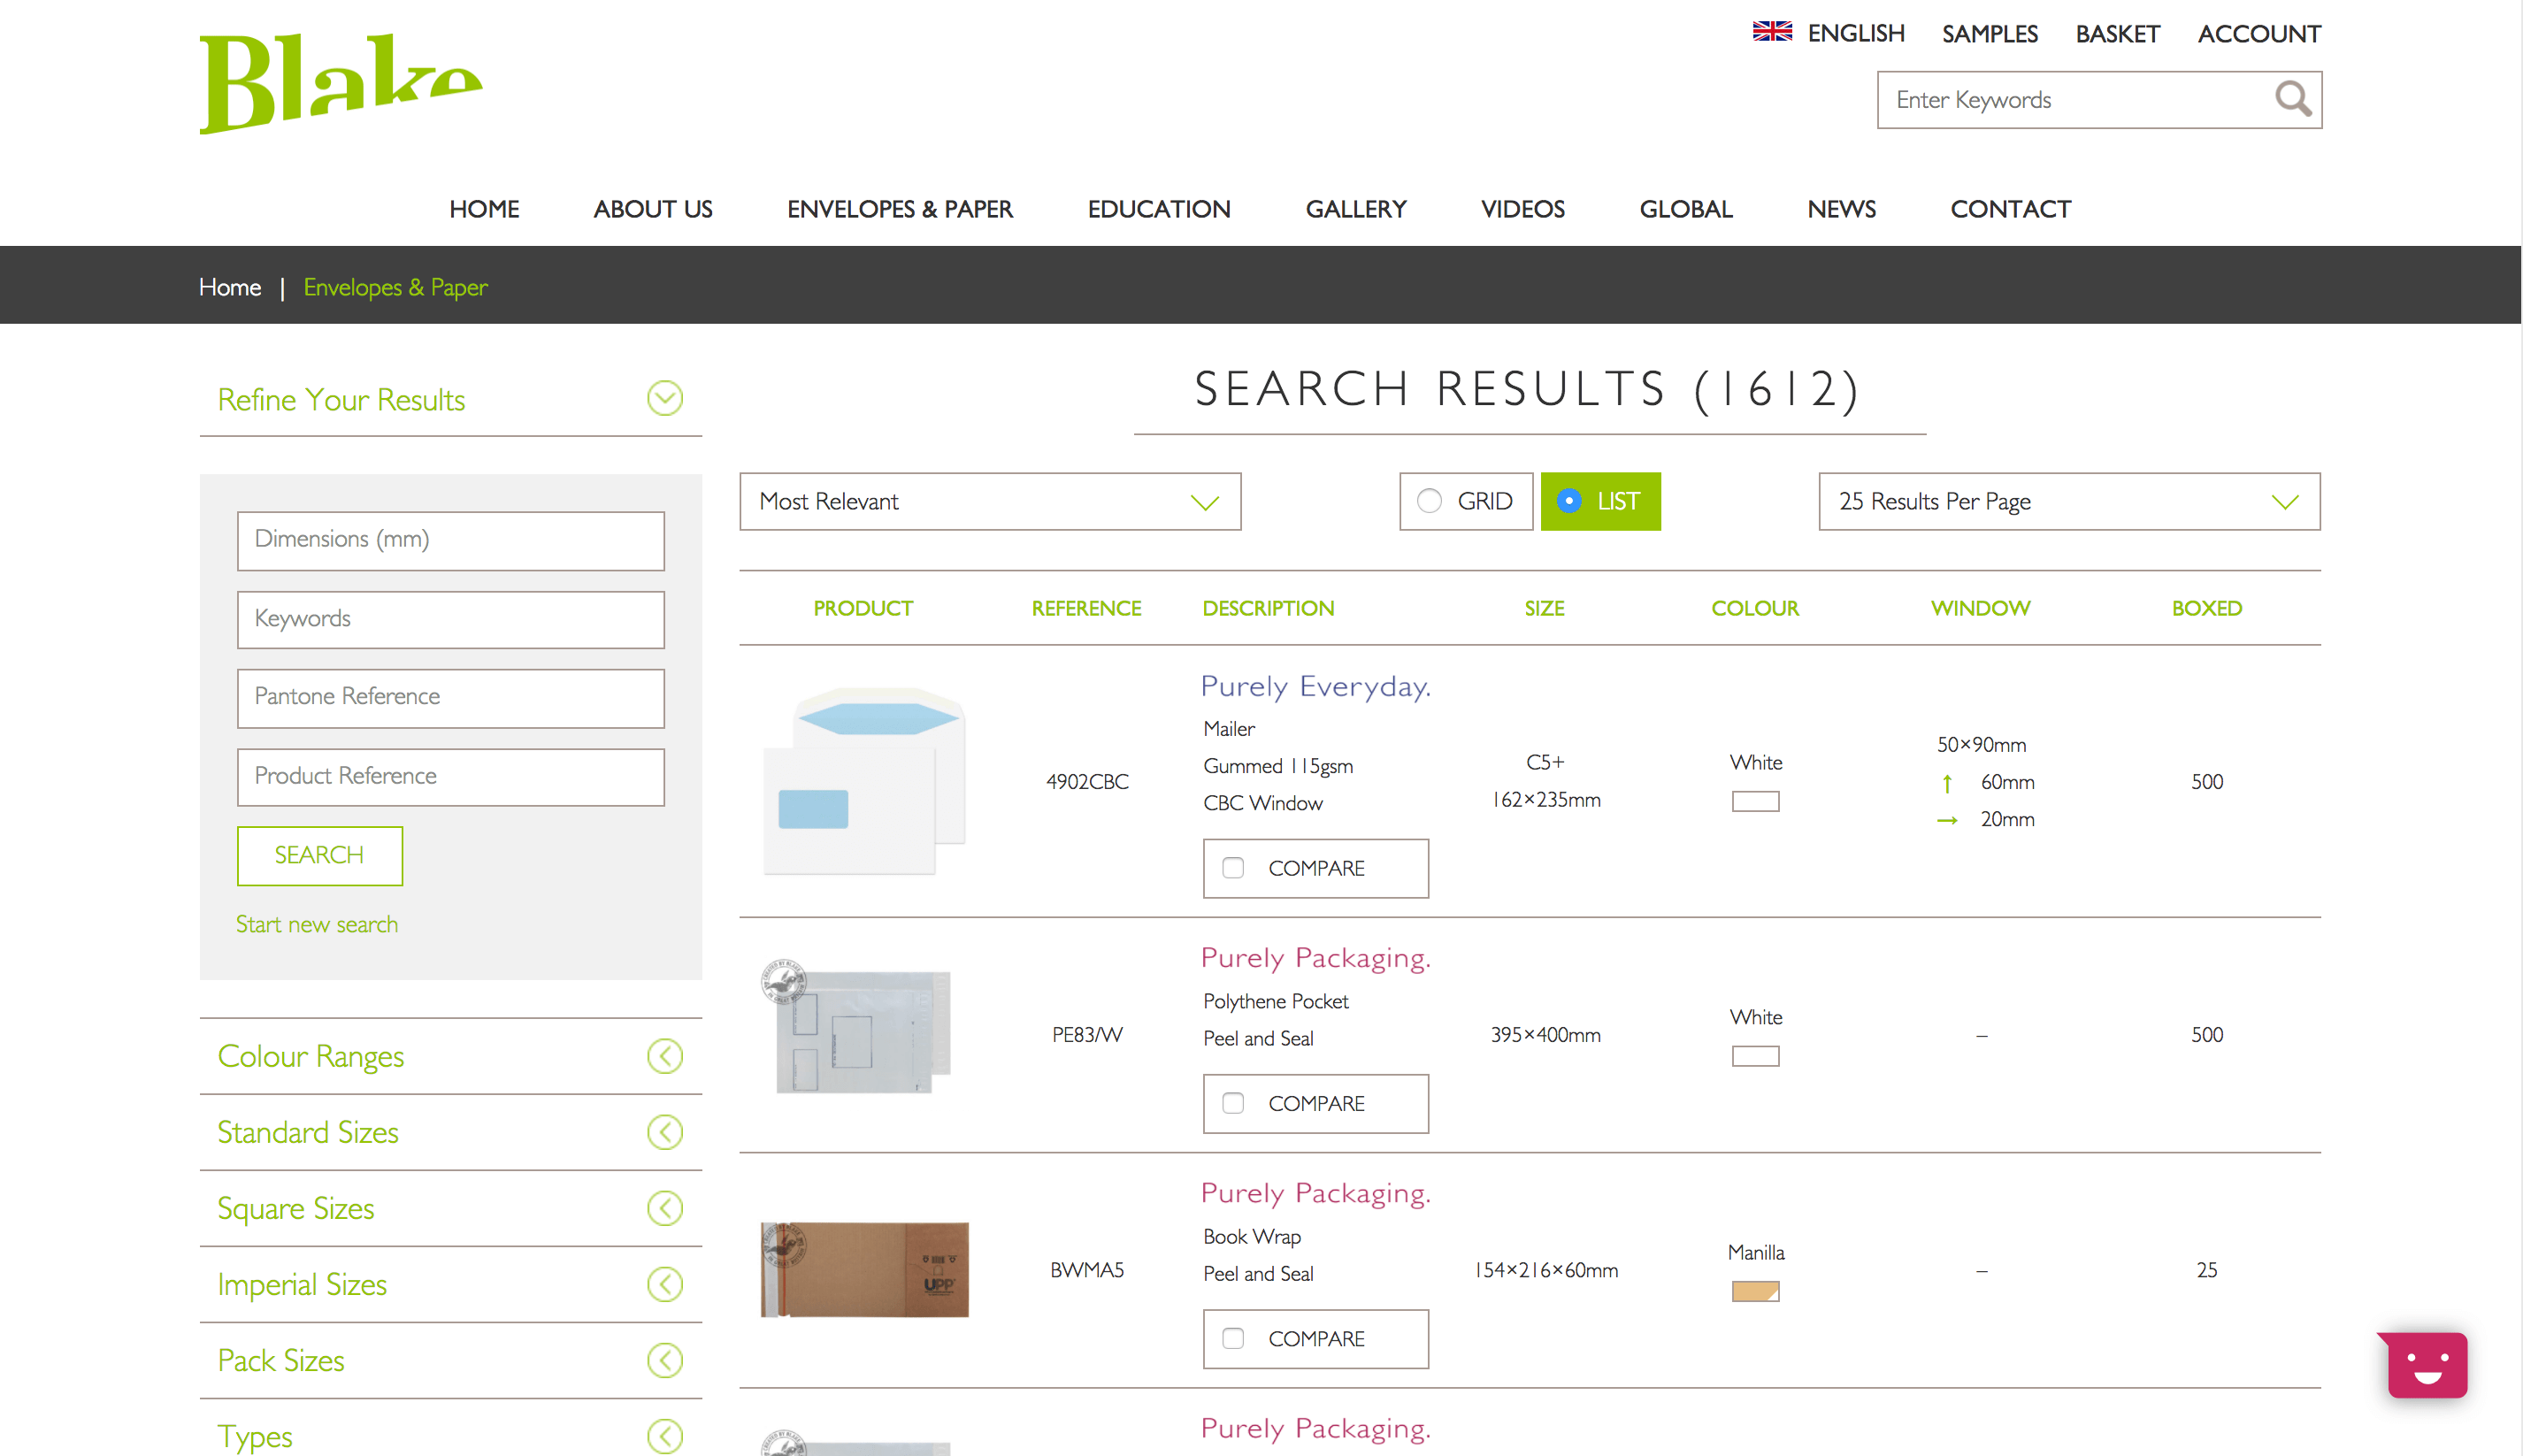2523x1456 pixels.
Task: Open the CONTACT menu item
Action: [2011, 209]
